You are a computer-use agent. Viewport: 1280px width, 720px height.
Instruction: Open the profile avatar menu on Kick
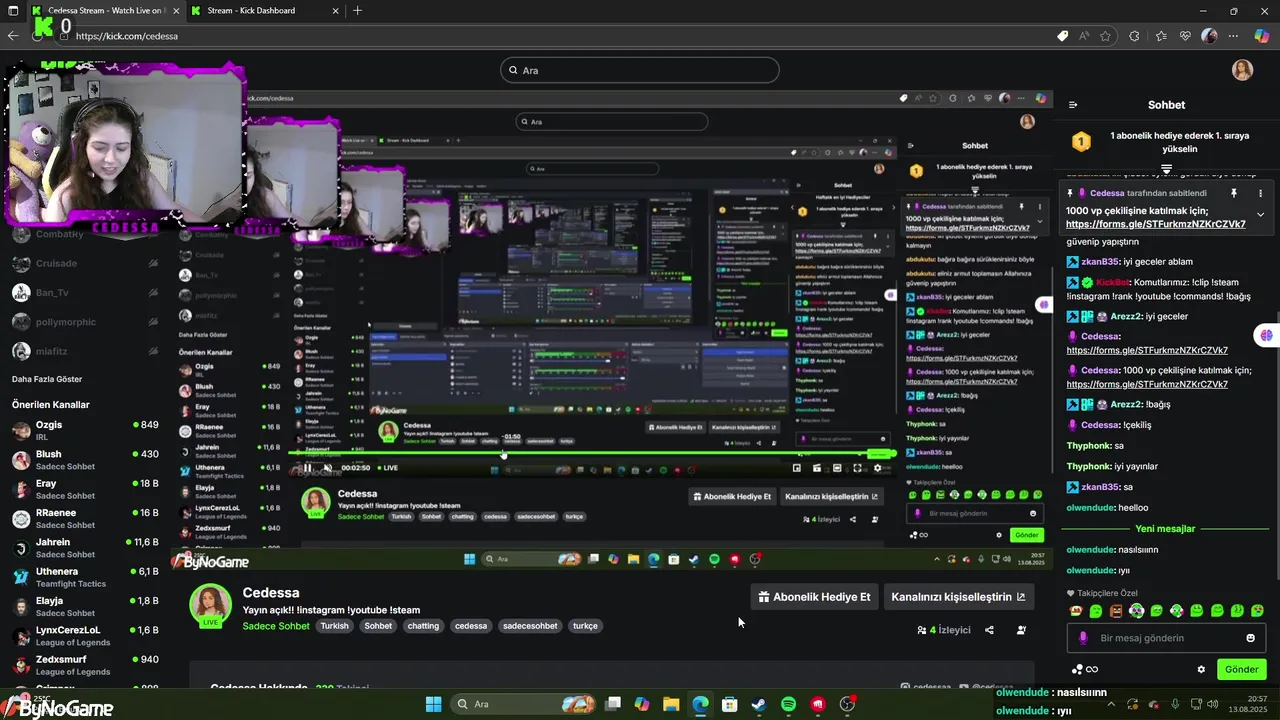coord(1242,70)
